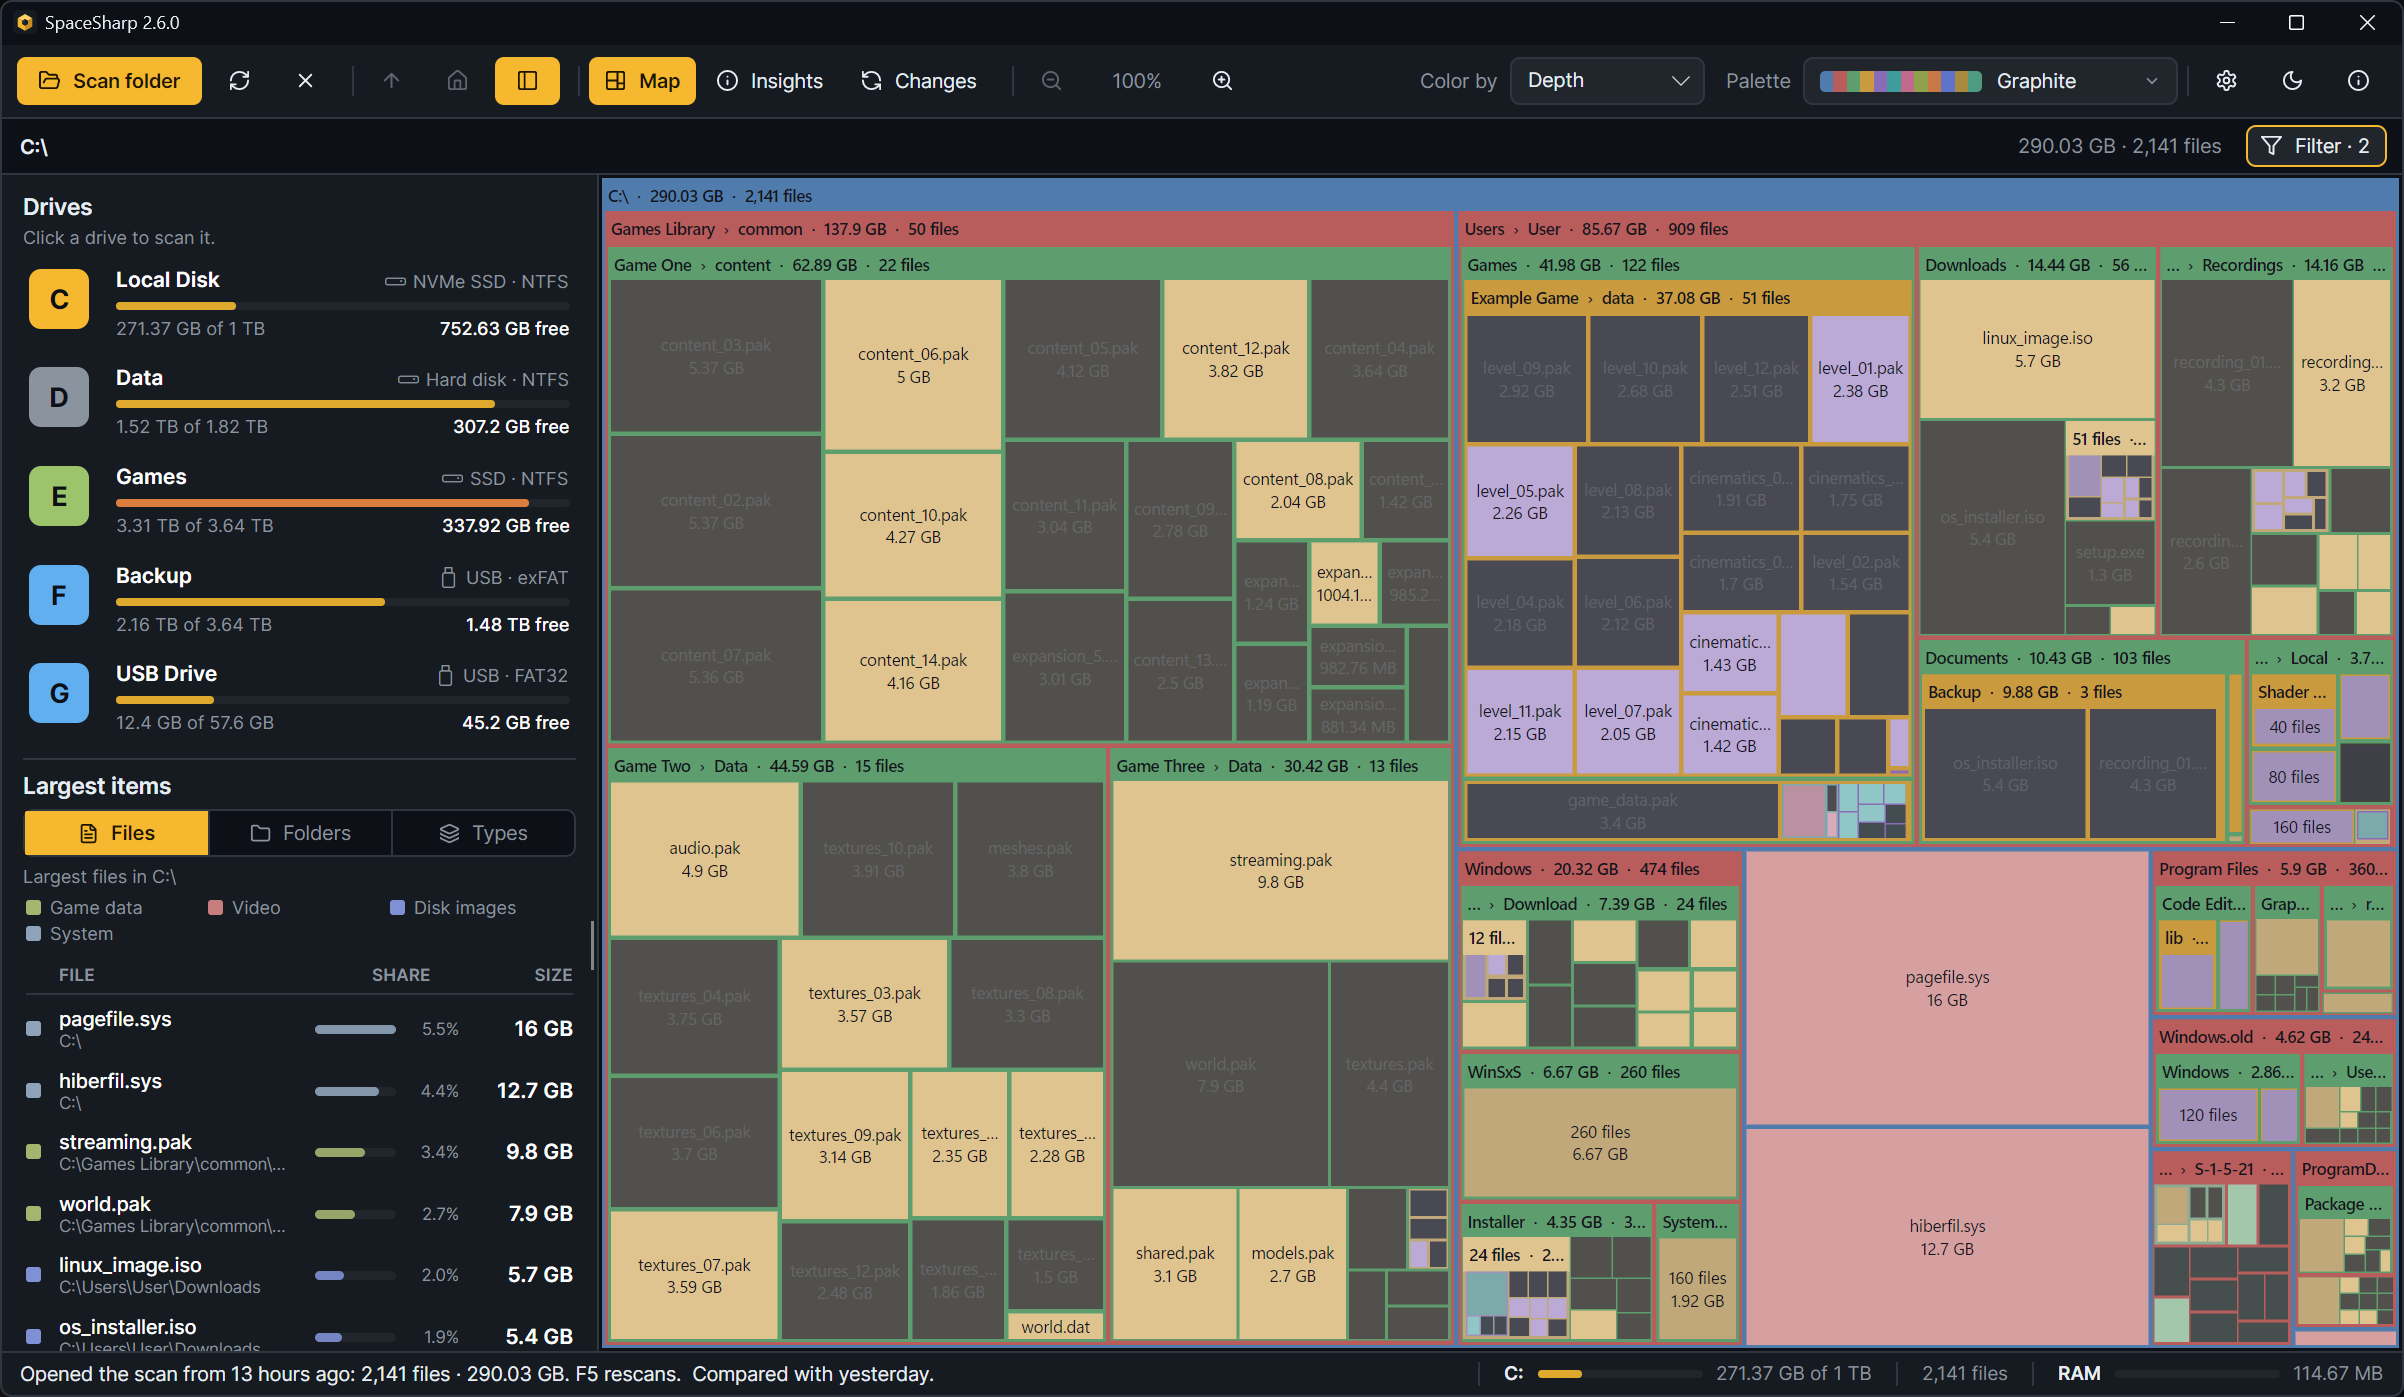This screenshot has width=2404, height=1397.
Task: Select the Folders tab in Largest items
Action: (x=300, y=833)
